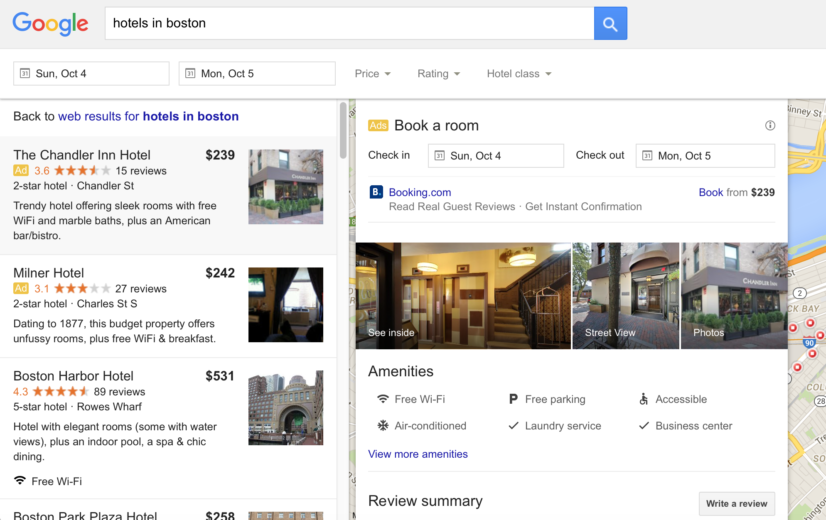
Task: Open the Booking.com link
Action: point(420,192)
